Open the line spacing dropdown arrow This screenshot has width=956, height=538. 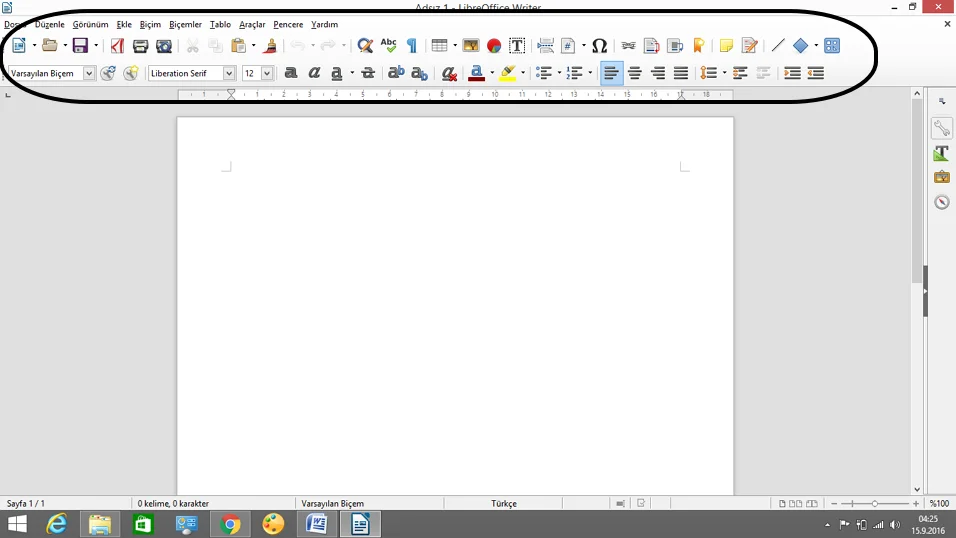coord(724,73)
